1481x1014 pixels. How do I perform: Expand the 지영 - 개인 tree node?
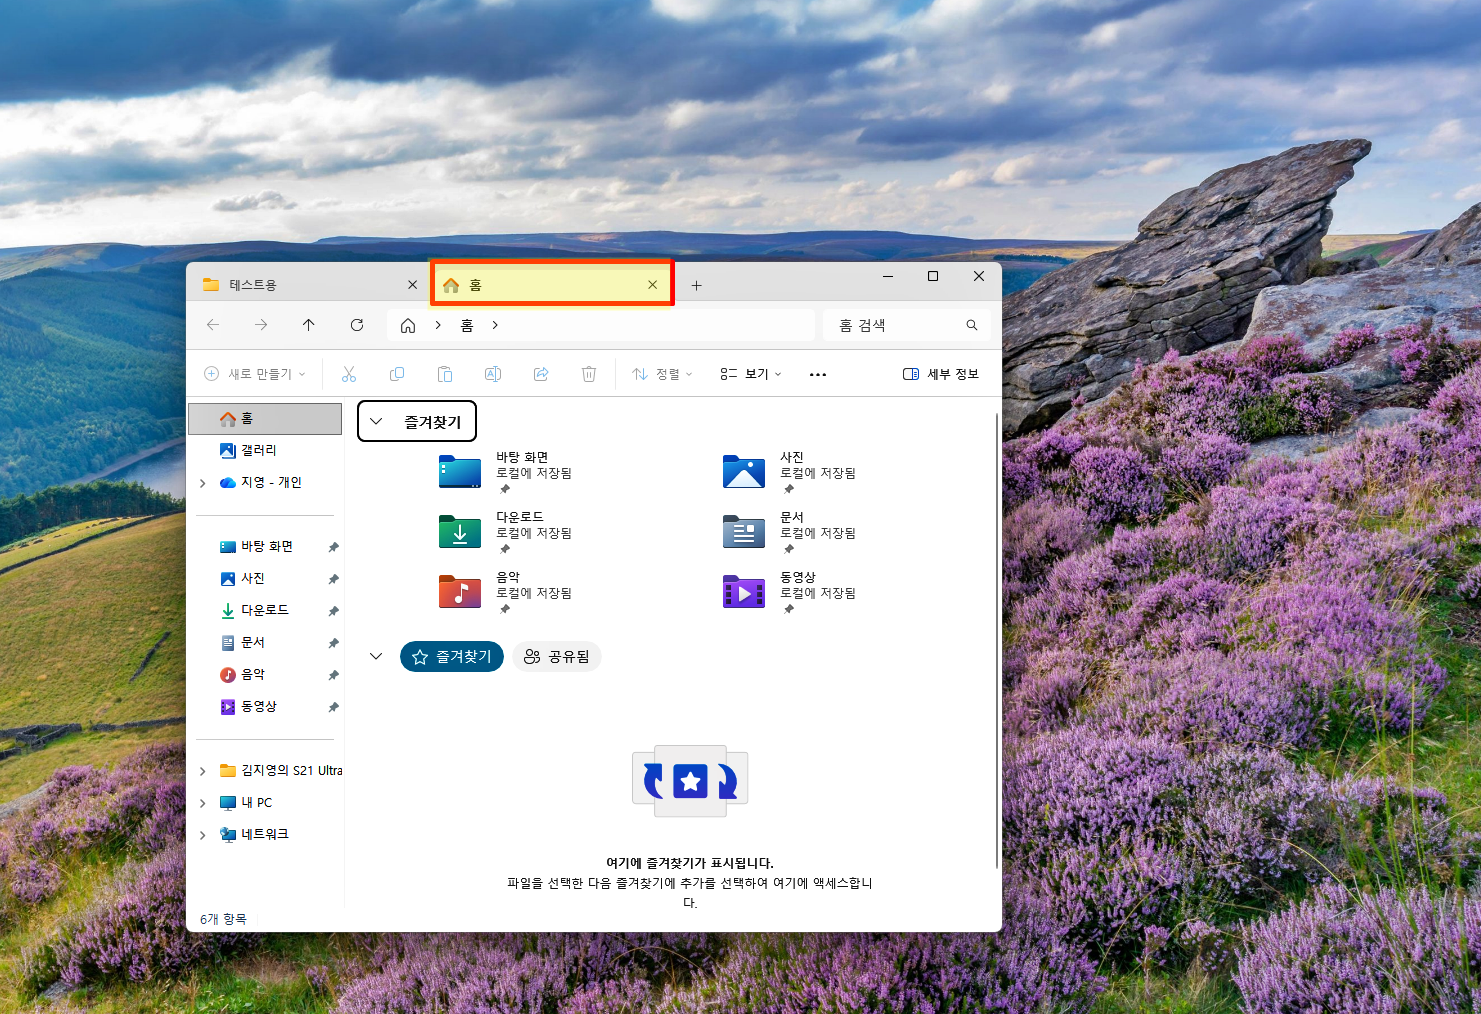[x=203, y=483]
